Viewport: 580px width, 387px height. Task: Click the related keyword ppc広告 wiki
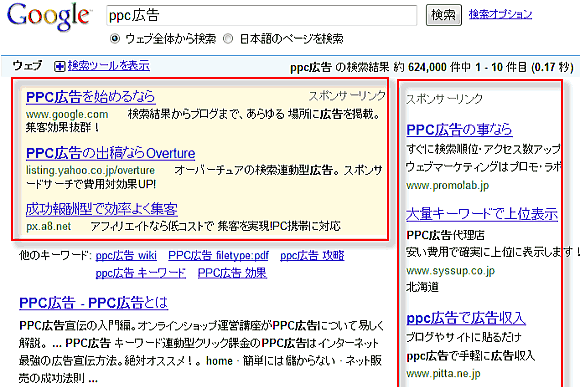[126, 255]
